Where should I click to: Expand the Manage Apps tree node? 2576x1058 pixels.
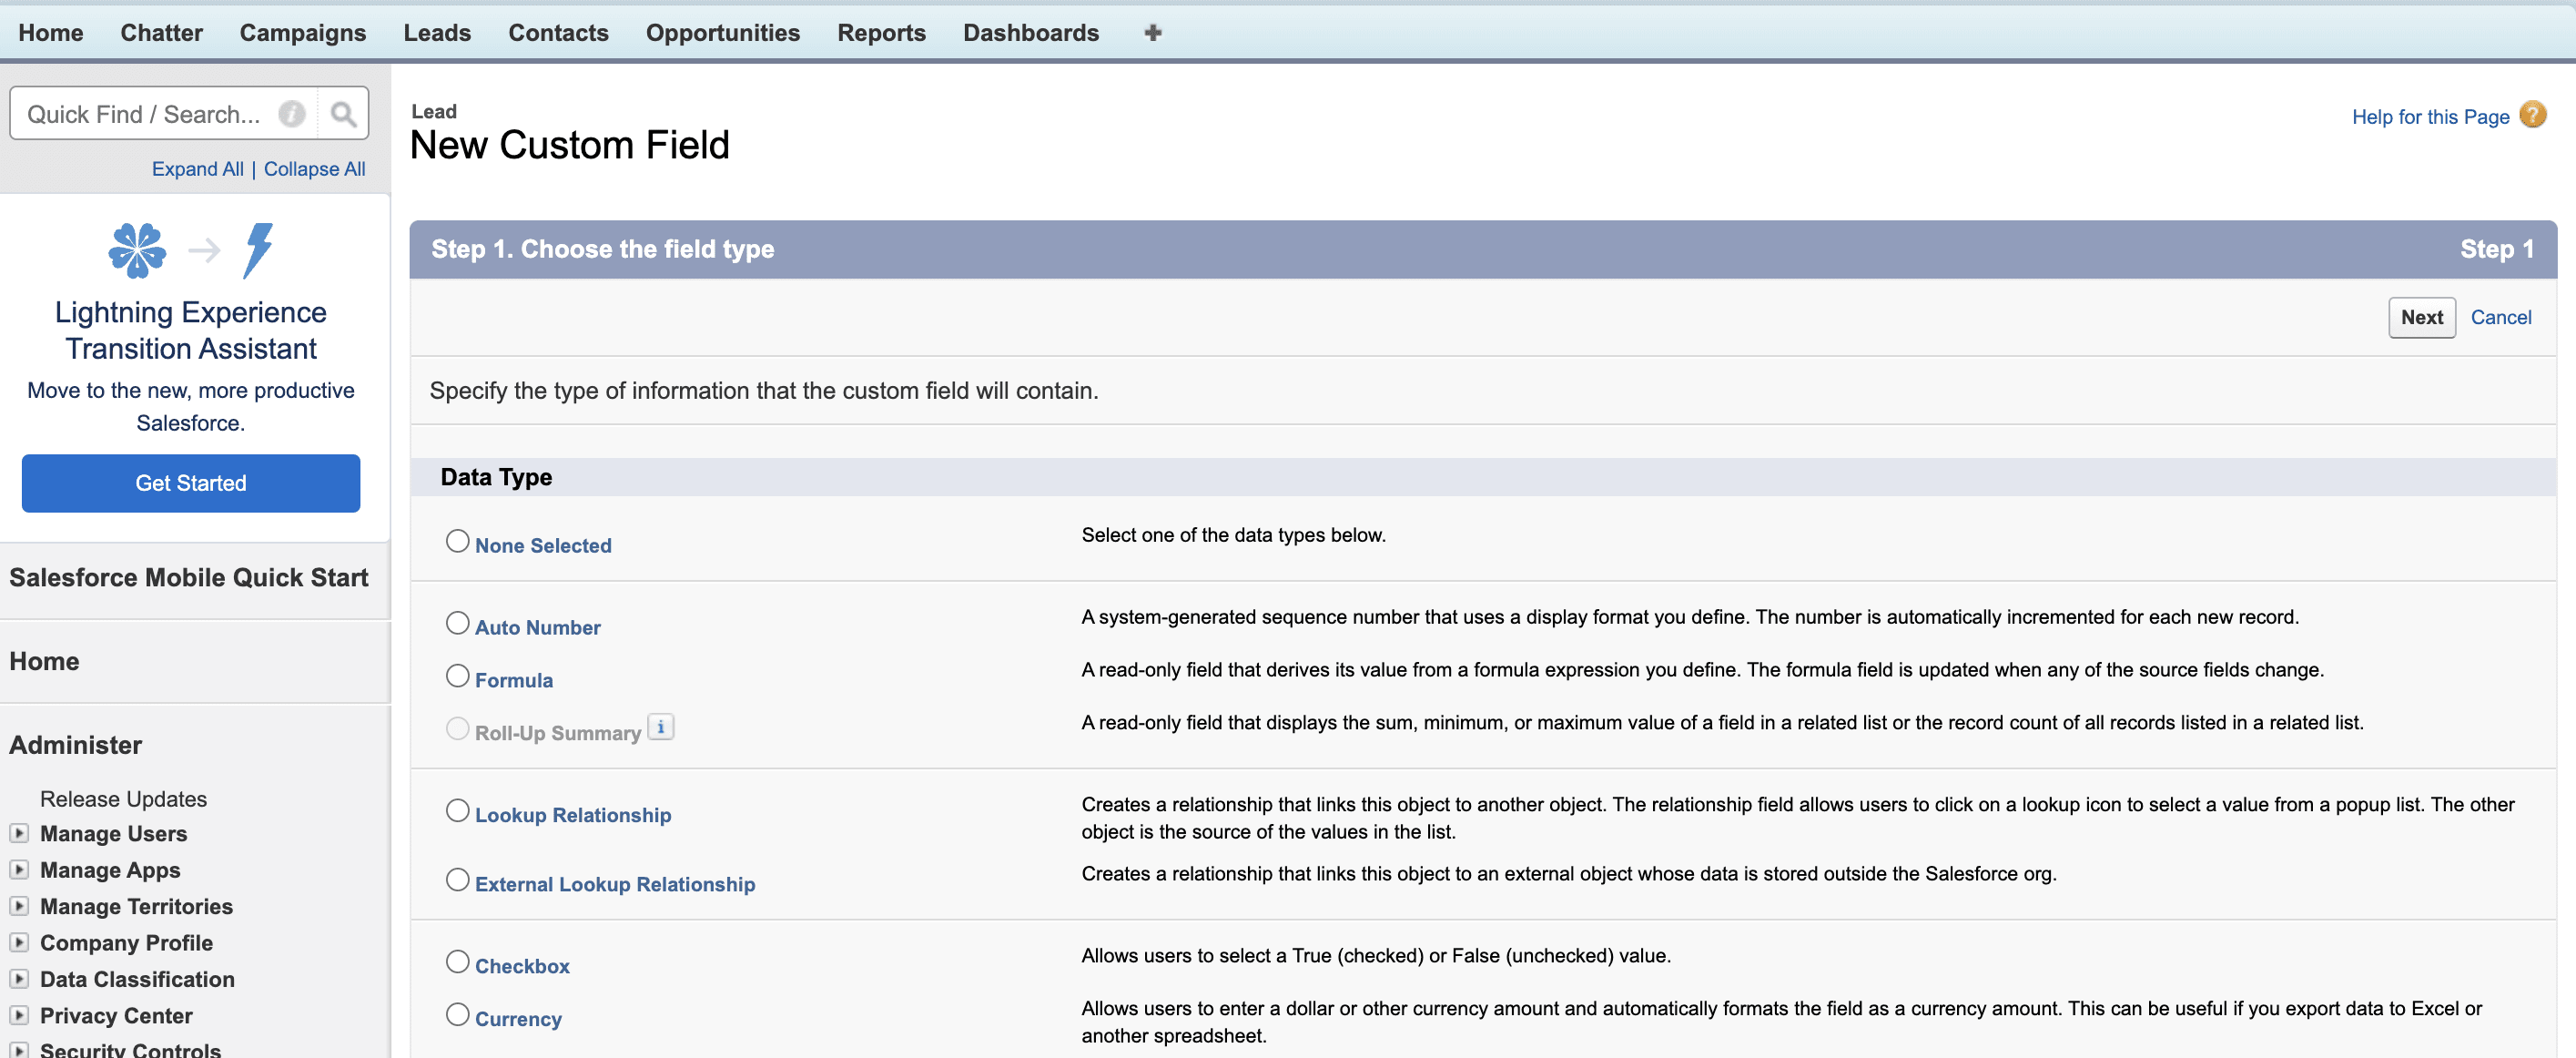point(19,869)
